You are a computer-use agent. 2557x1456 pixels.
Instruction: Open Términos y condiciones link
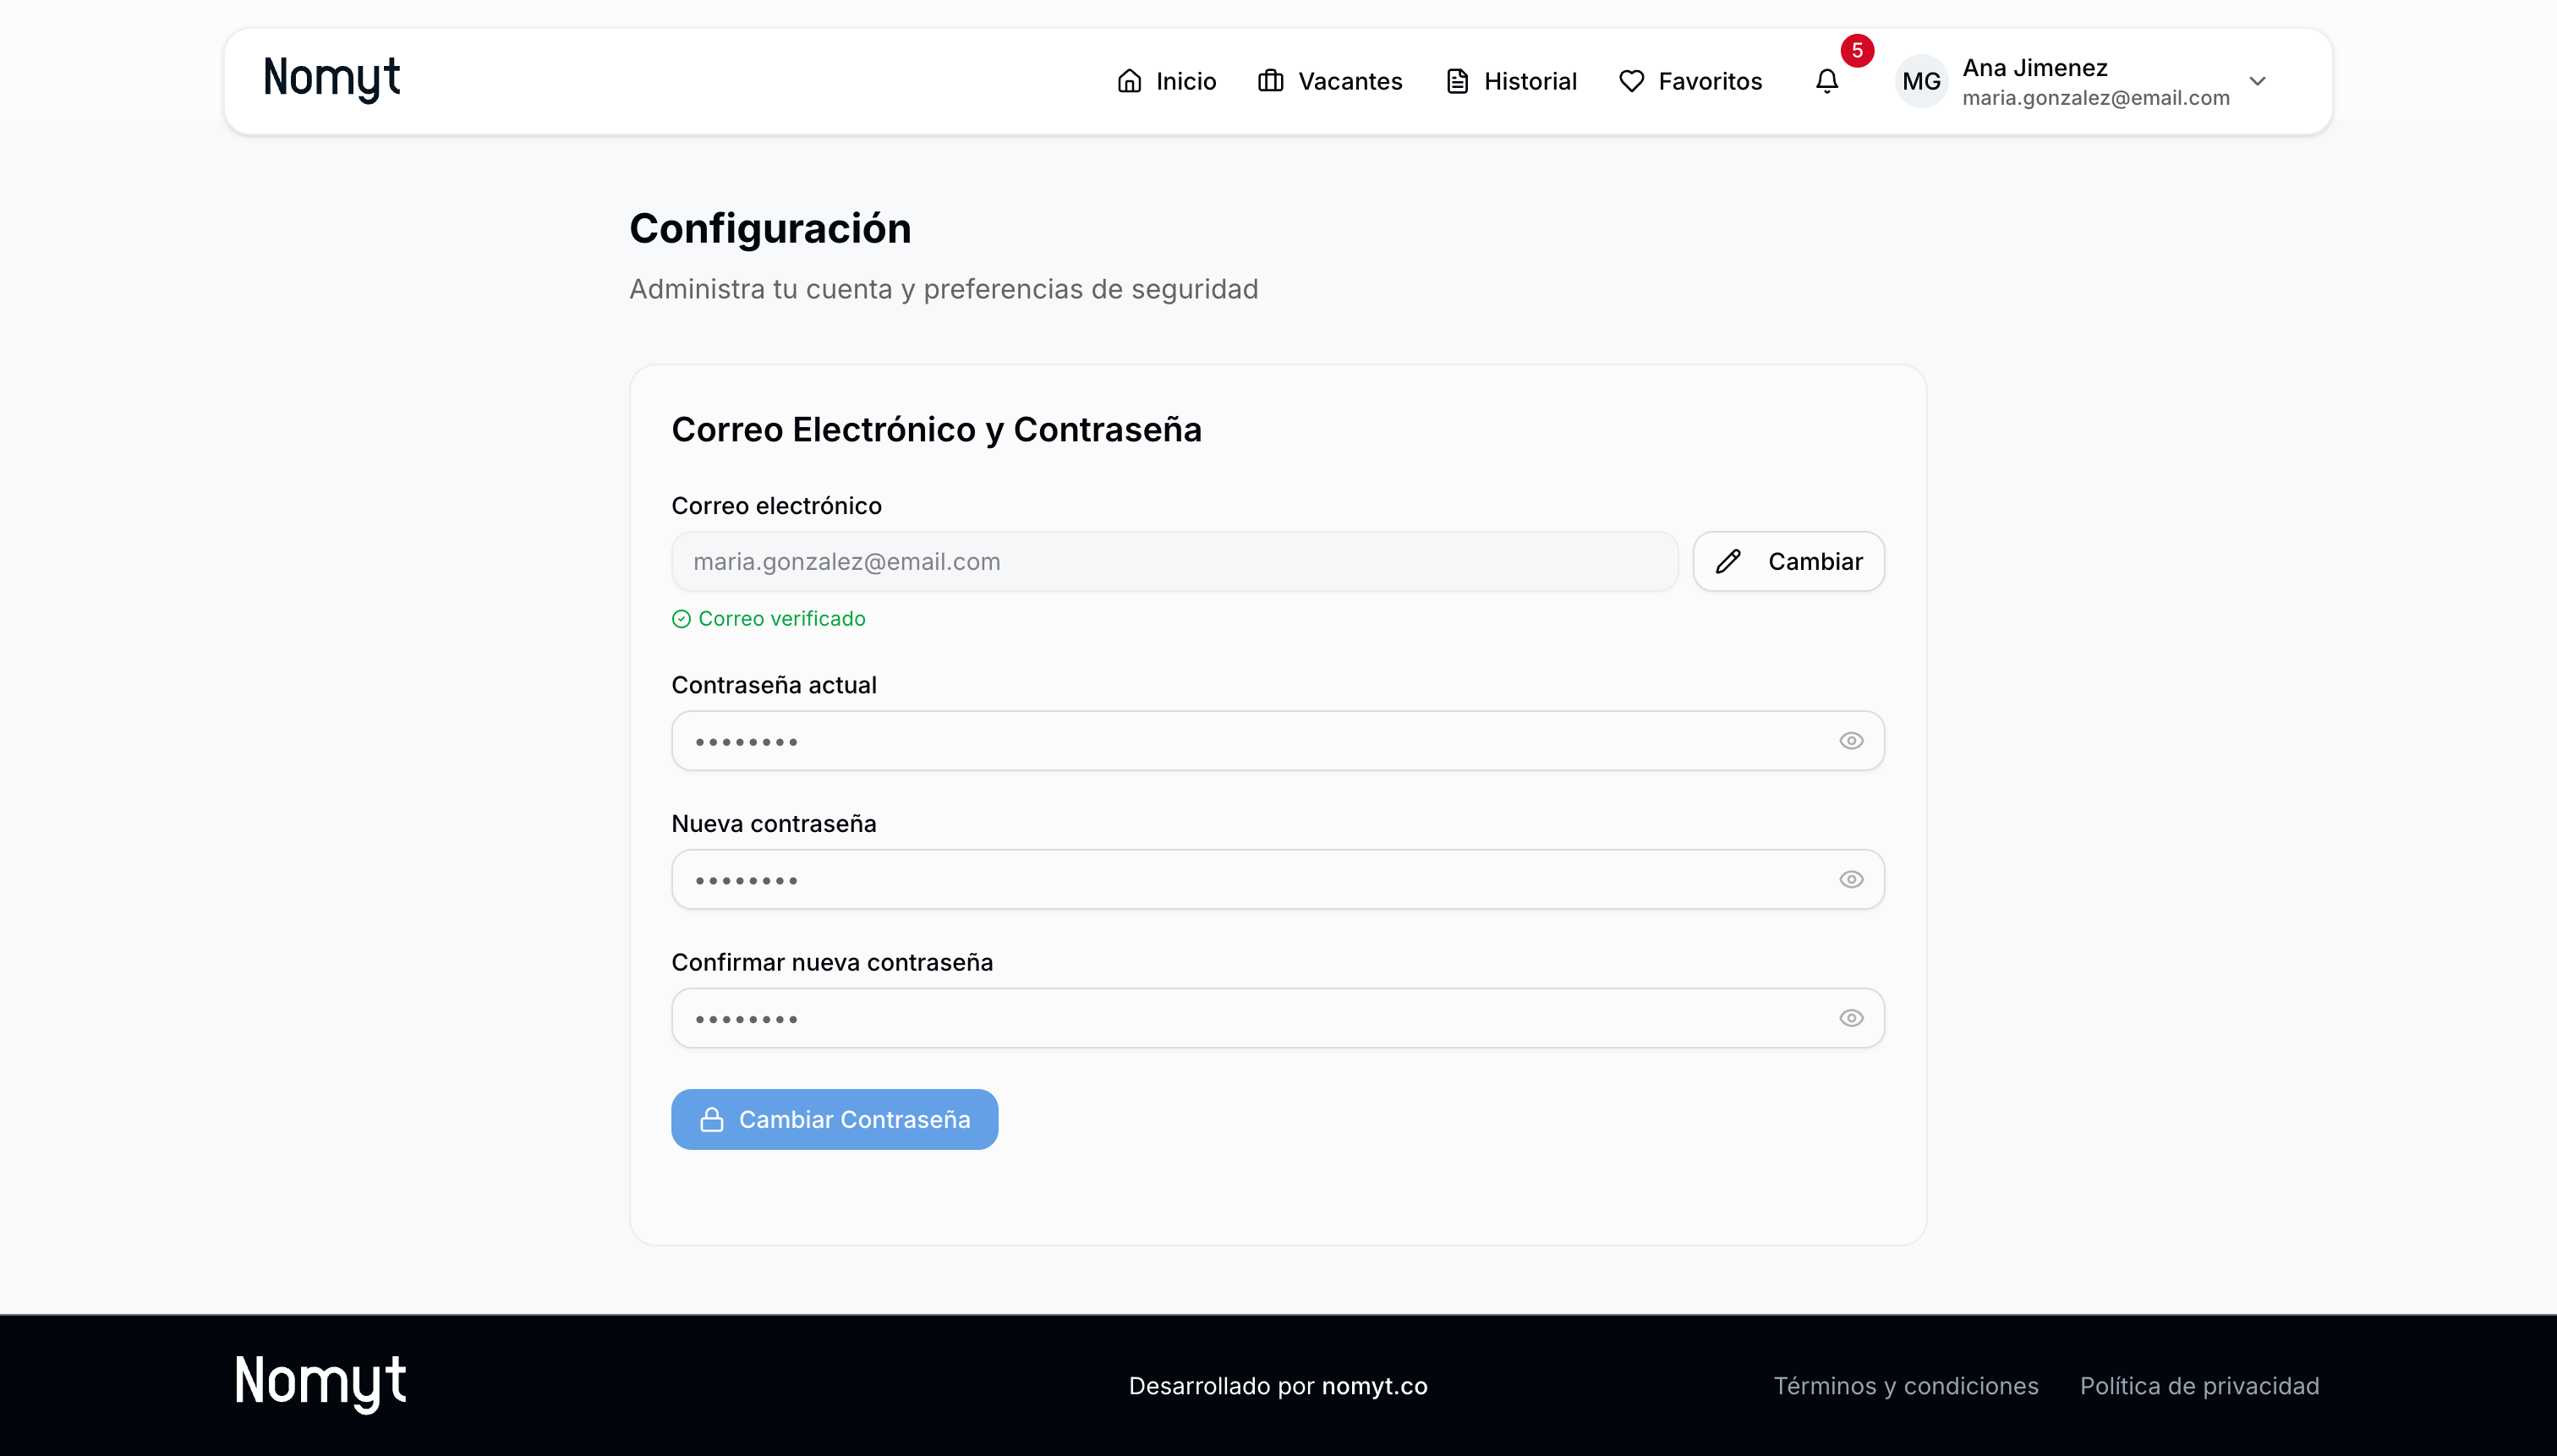(x=1905, y=1386)
